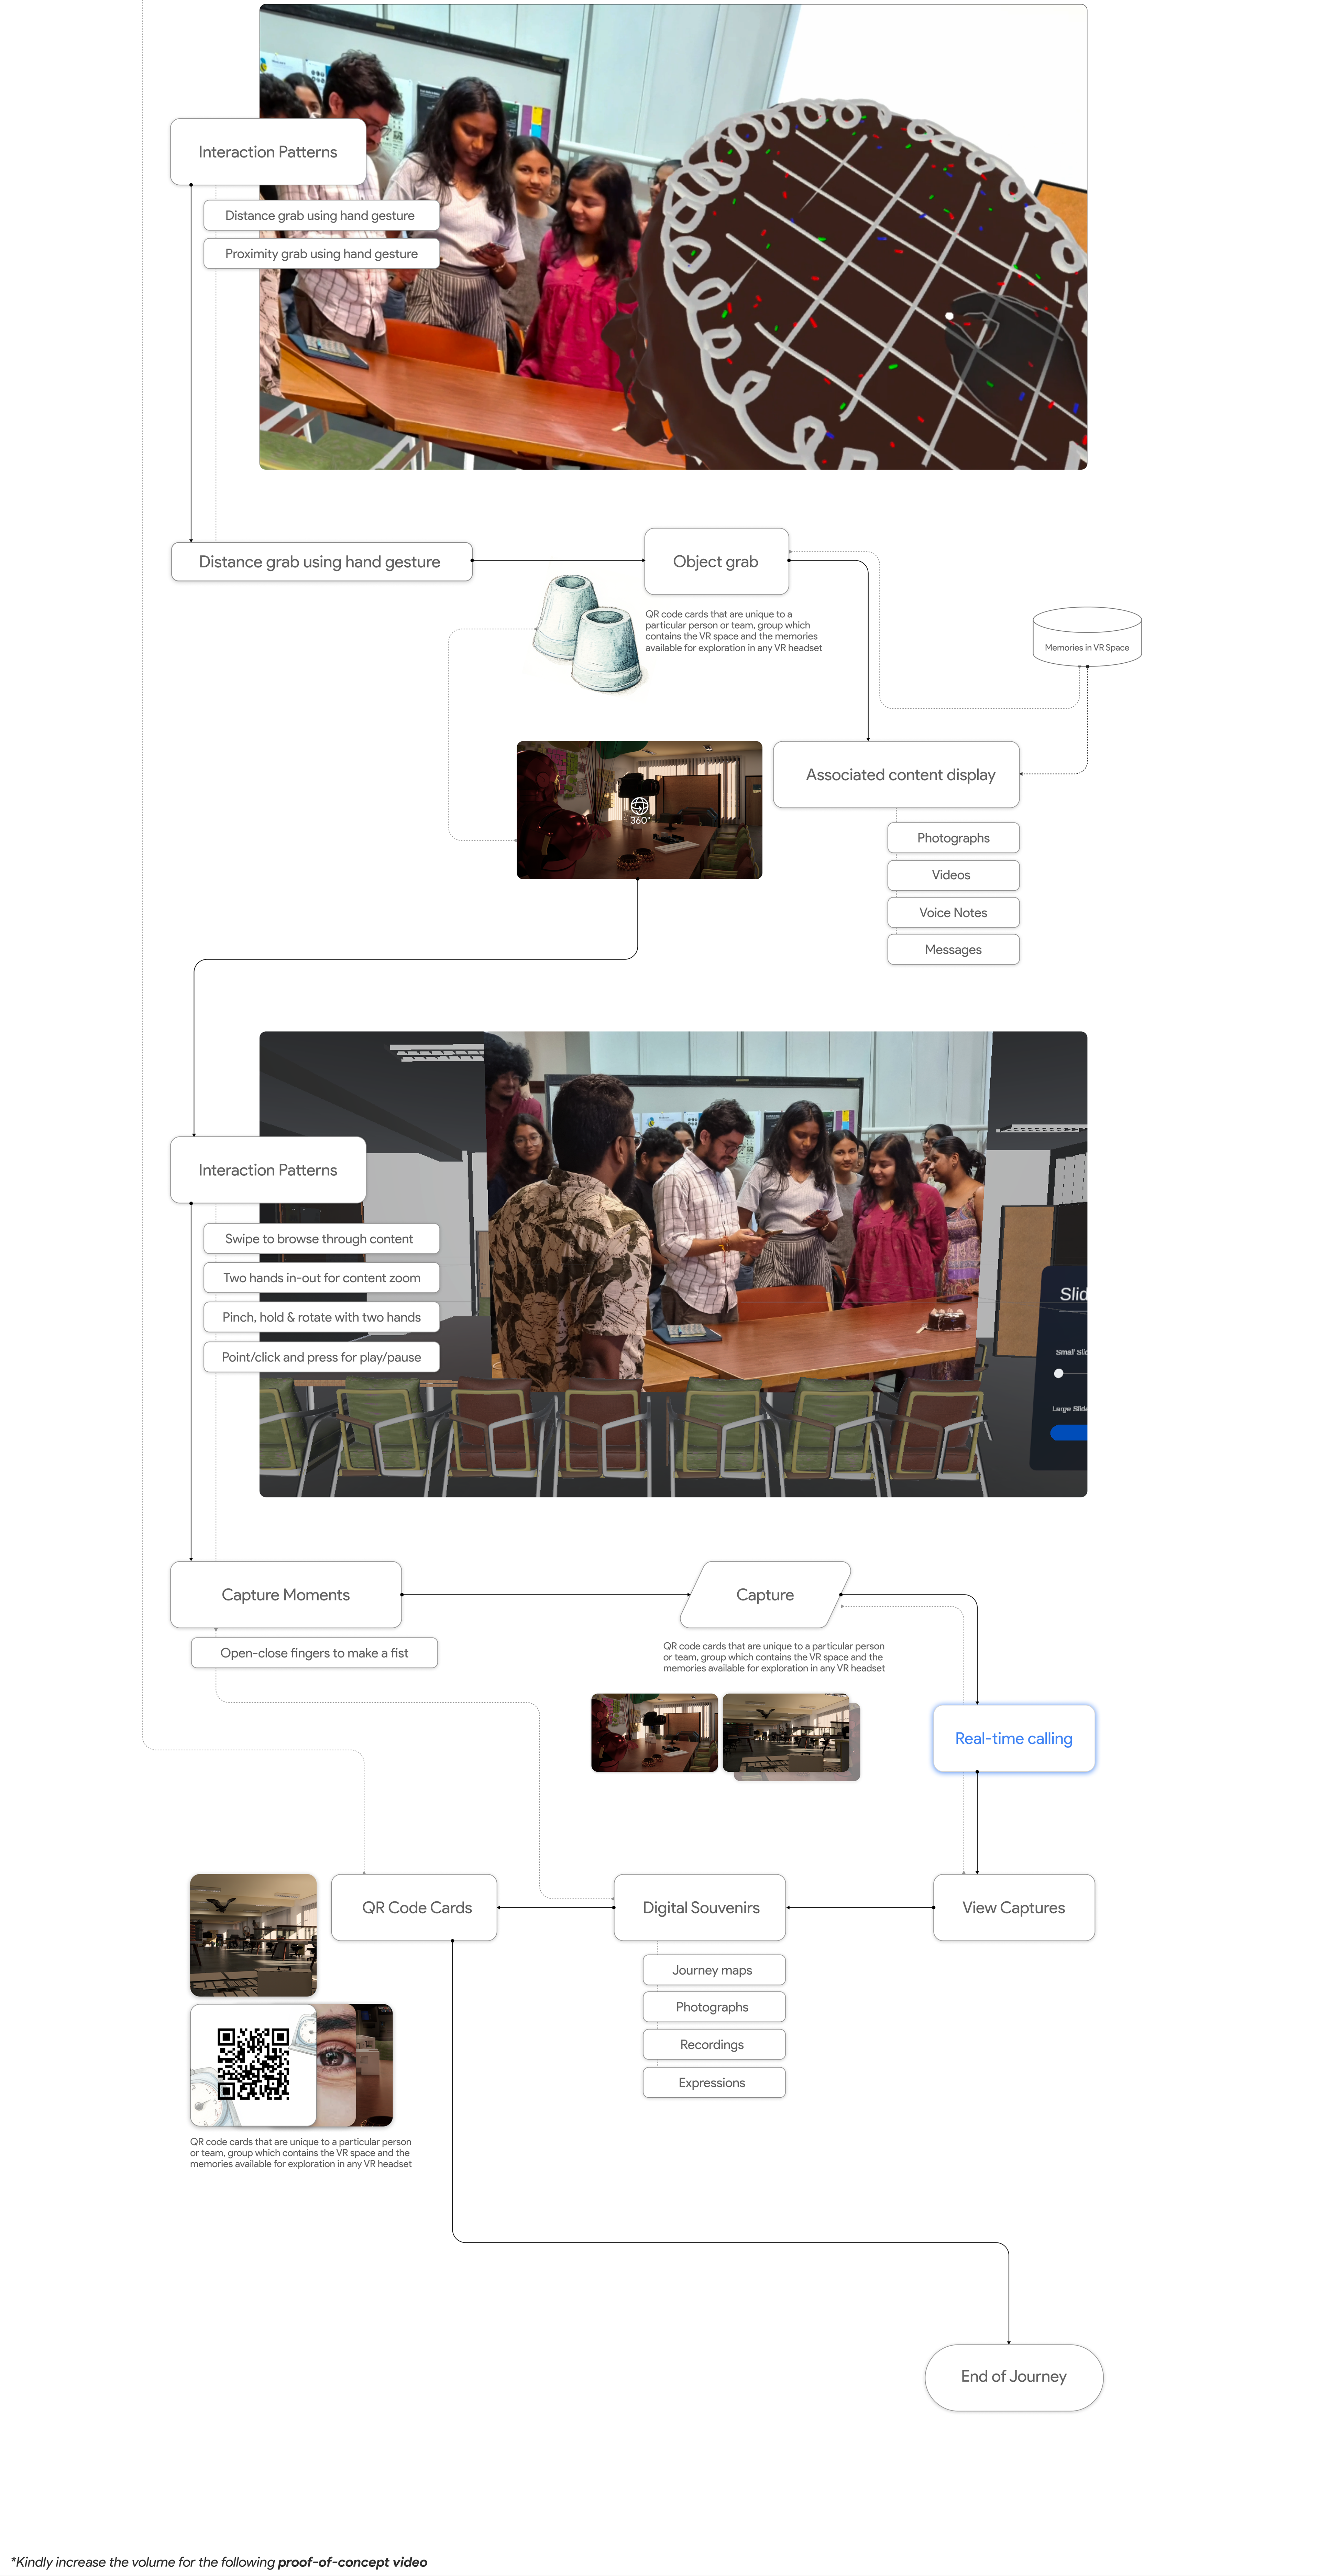Screen dimensions: 1320x2576
Task: Click the Open-close fingers to make a fist label
Action: click(x=314, y=1653)
